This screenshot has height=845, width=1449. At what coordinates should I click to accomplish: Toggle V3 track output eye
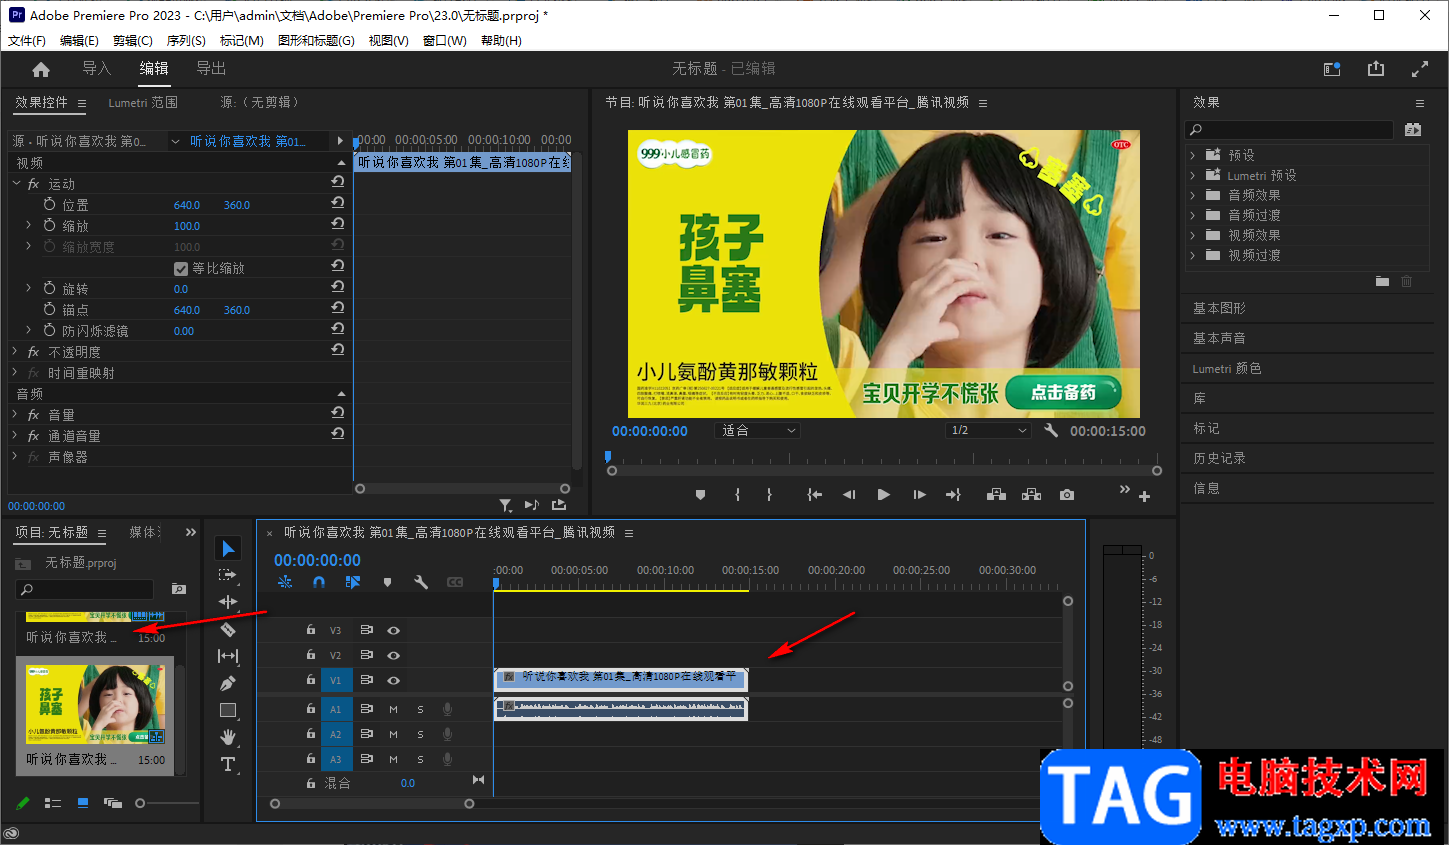[x=393, y=630]
